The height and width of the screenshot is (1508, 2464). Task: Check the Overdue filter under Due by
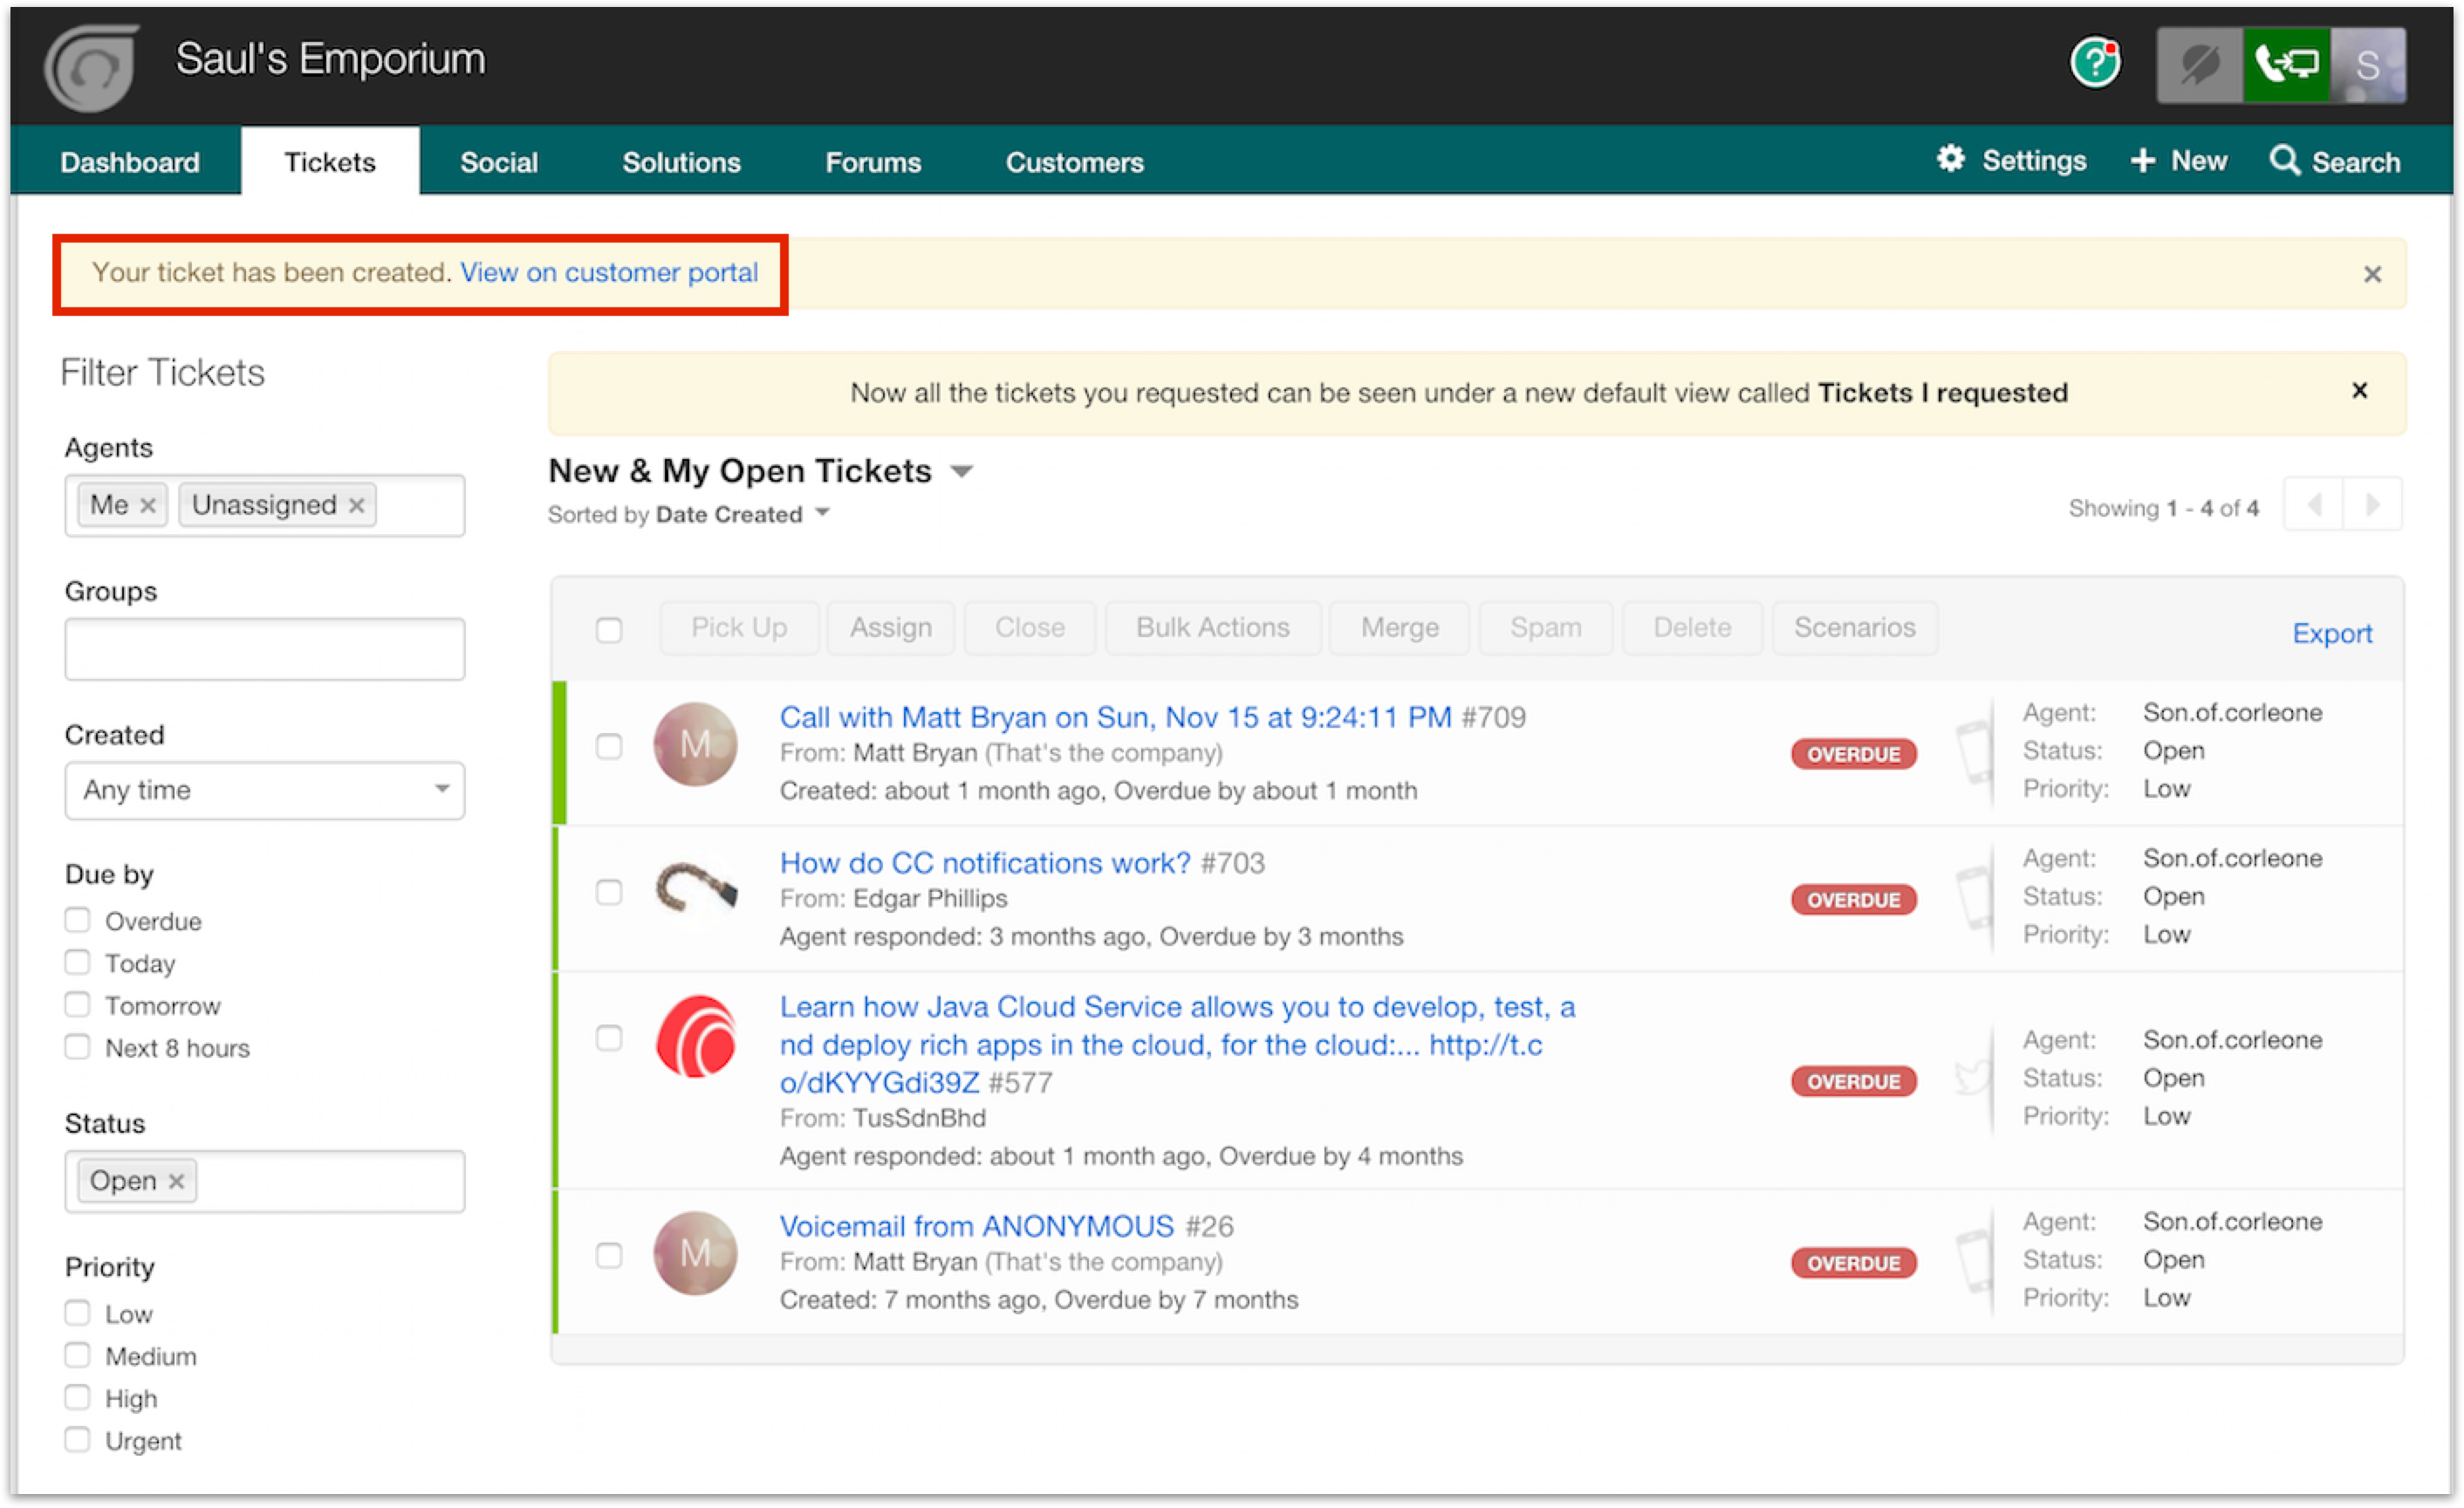click(x=77, y=919)
